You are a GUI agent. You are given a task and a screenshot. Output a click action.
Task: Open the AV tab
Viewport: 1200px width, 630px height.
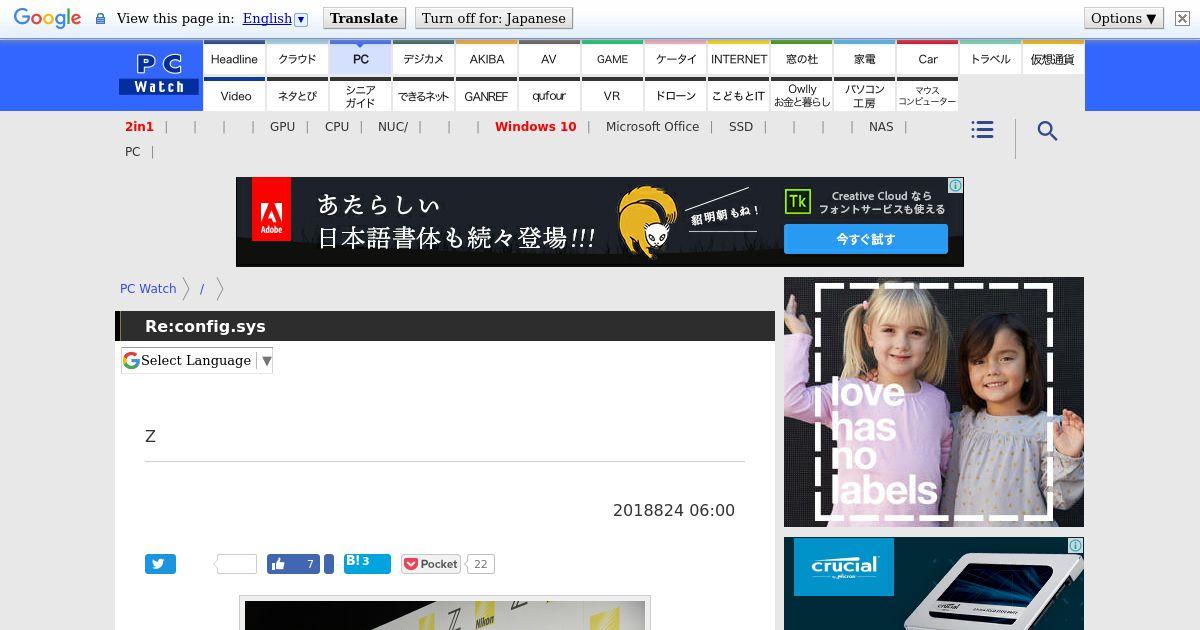coord(549,58)
